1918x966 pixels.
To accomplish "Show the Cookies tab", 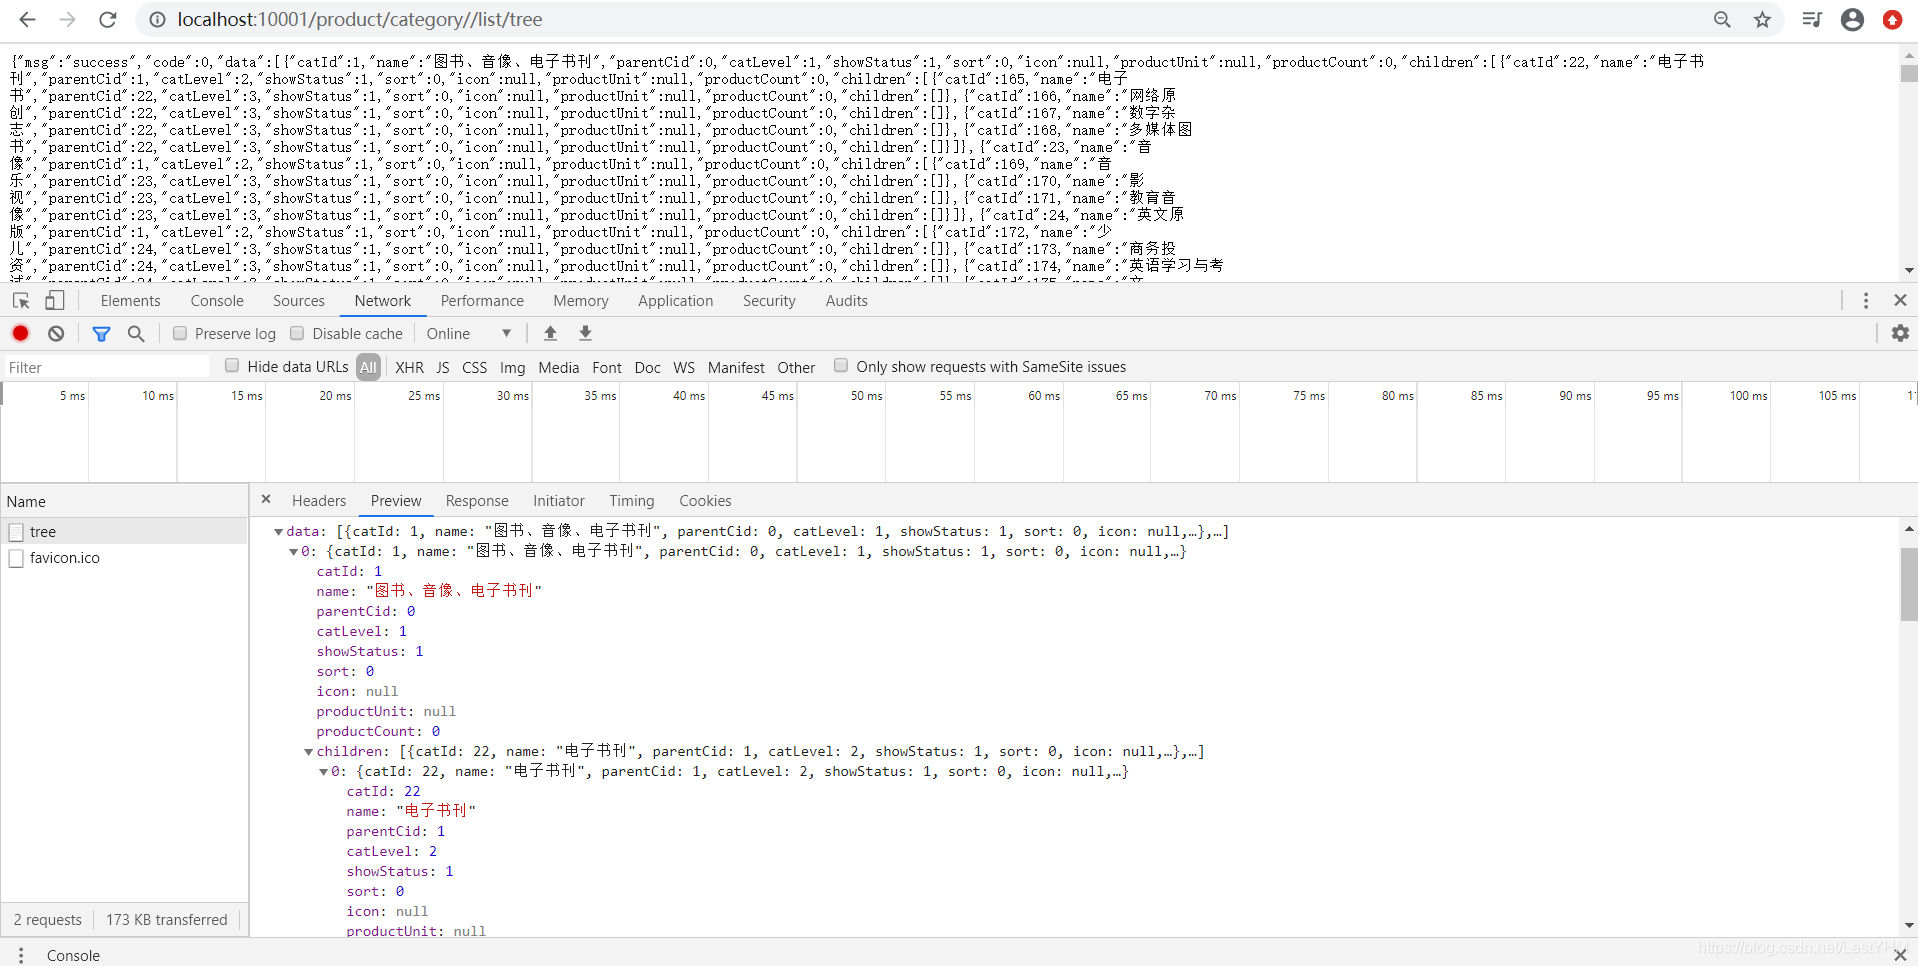I will coord(705,501).
